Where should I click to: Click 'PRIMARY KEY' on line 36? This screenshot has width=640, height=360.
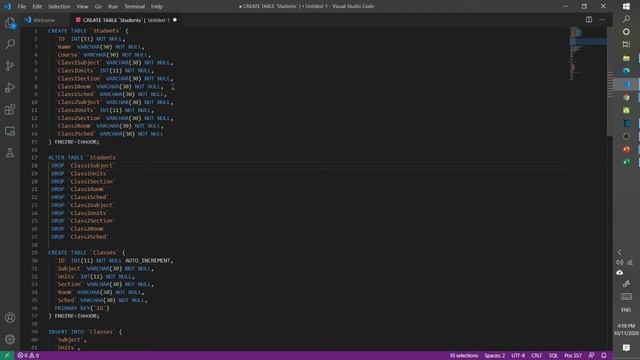coord(73,308)
